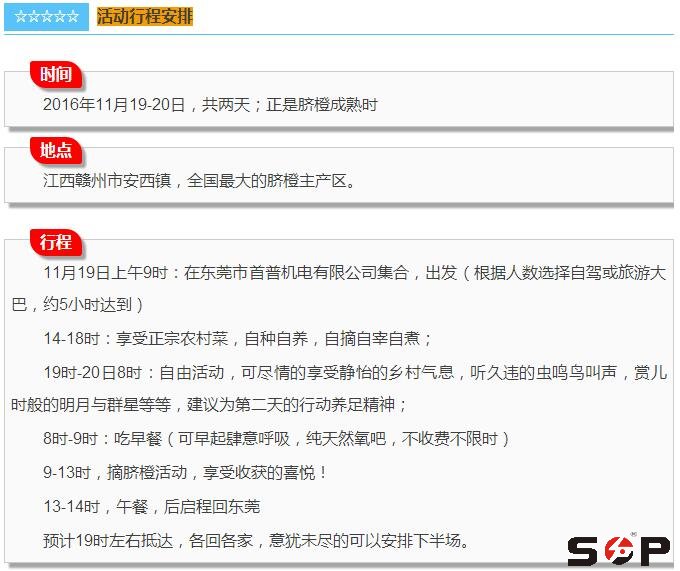Click the red 时间 label
The height and width of the screenshot is (571, 680).
click(x=56, y=74)
